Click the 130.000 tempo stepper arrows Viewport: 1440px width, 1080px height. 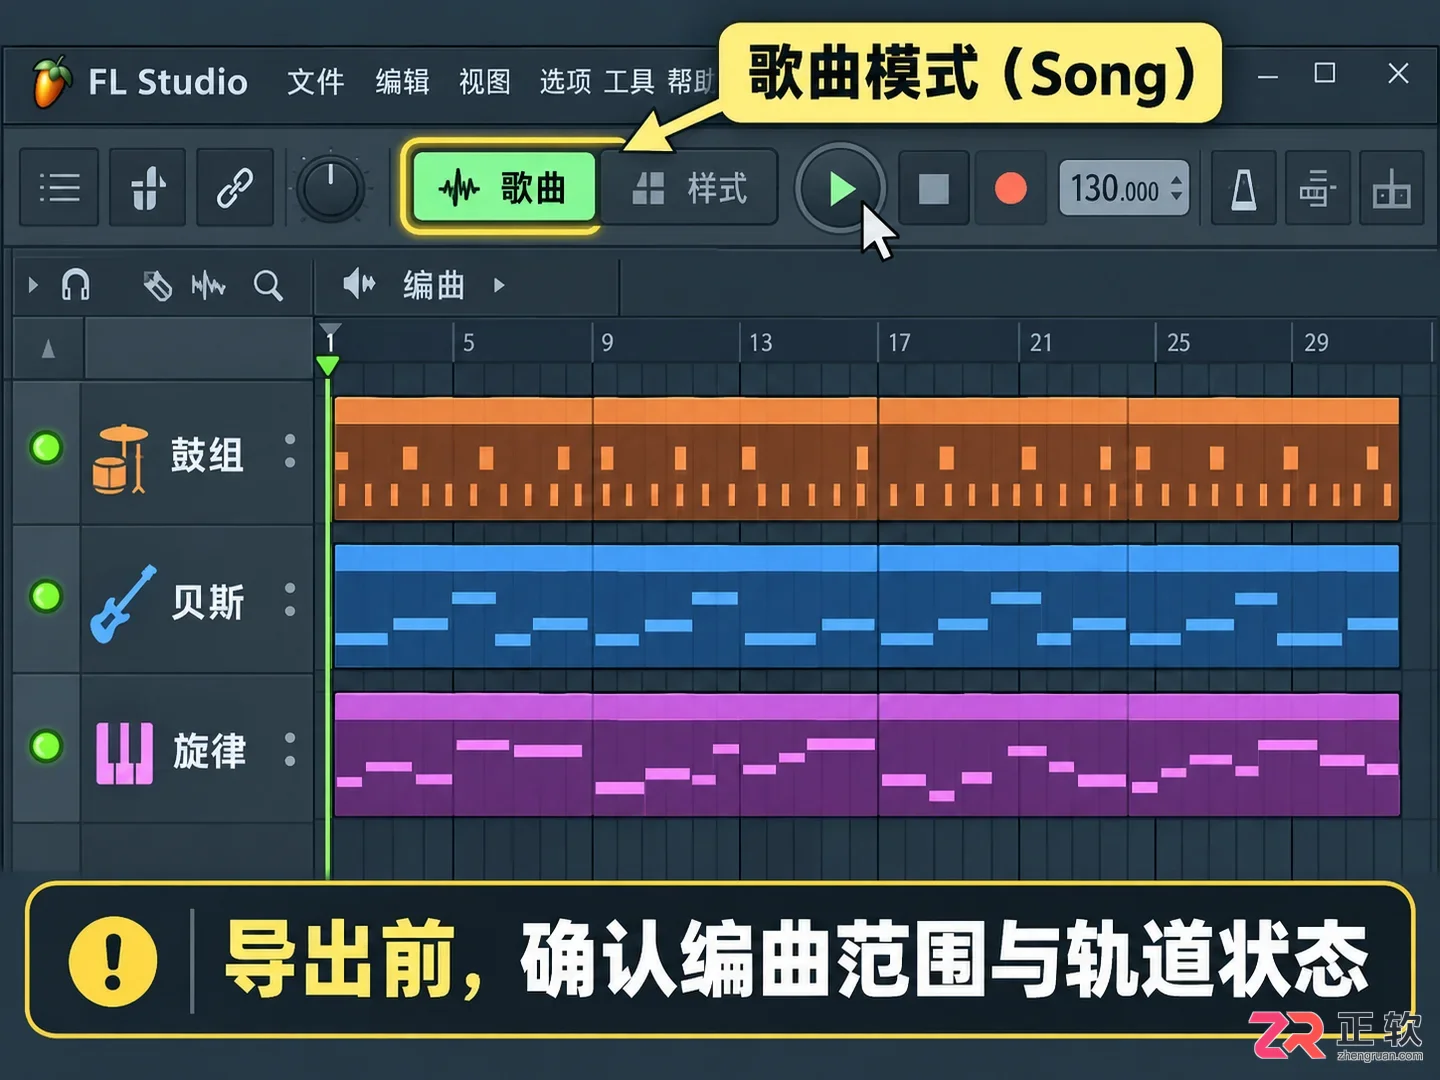coord(1177,188)
